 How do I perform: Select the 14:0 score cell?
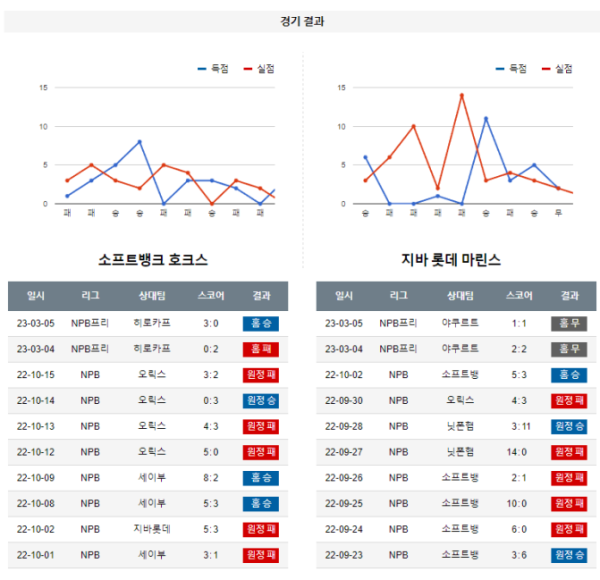pos(517,452)
